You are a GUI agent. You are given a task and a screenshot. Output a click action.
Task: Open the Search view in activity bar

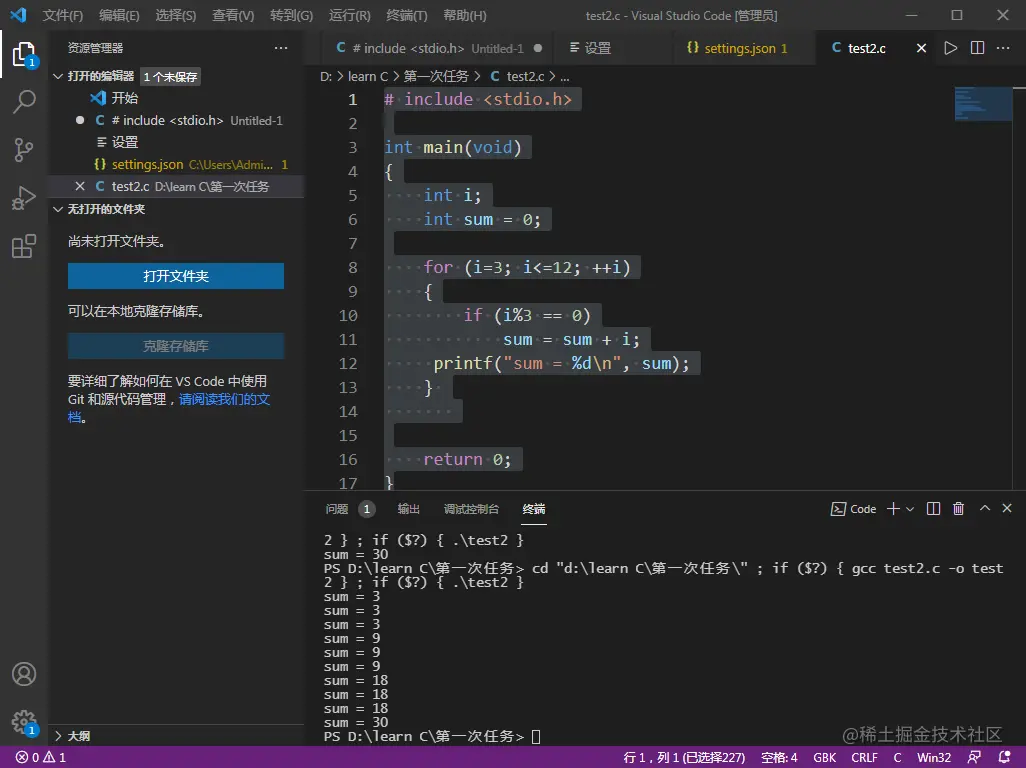click(24, 101)
